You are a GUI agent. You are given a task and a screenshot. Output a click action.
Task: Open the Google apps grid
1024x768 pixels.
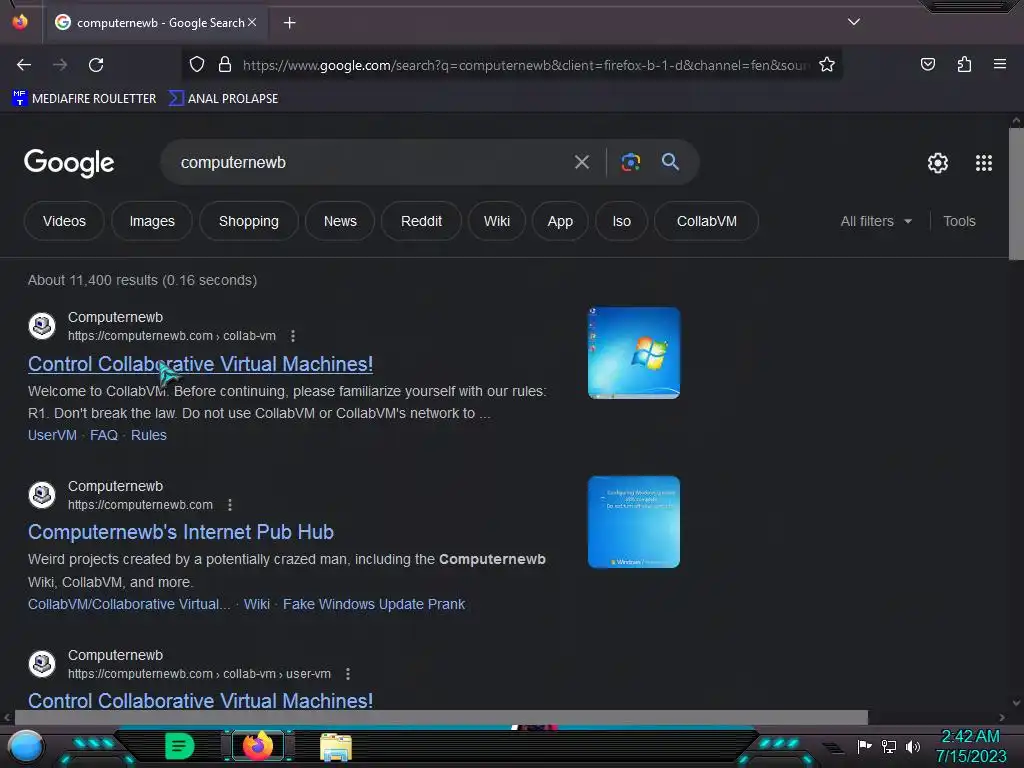[x=984, y=163]
